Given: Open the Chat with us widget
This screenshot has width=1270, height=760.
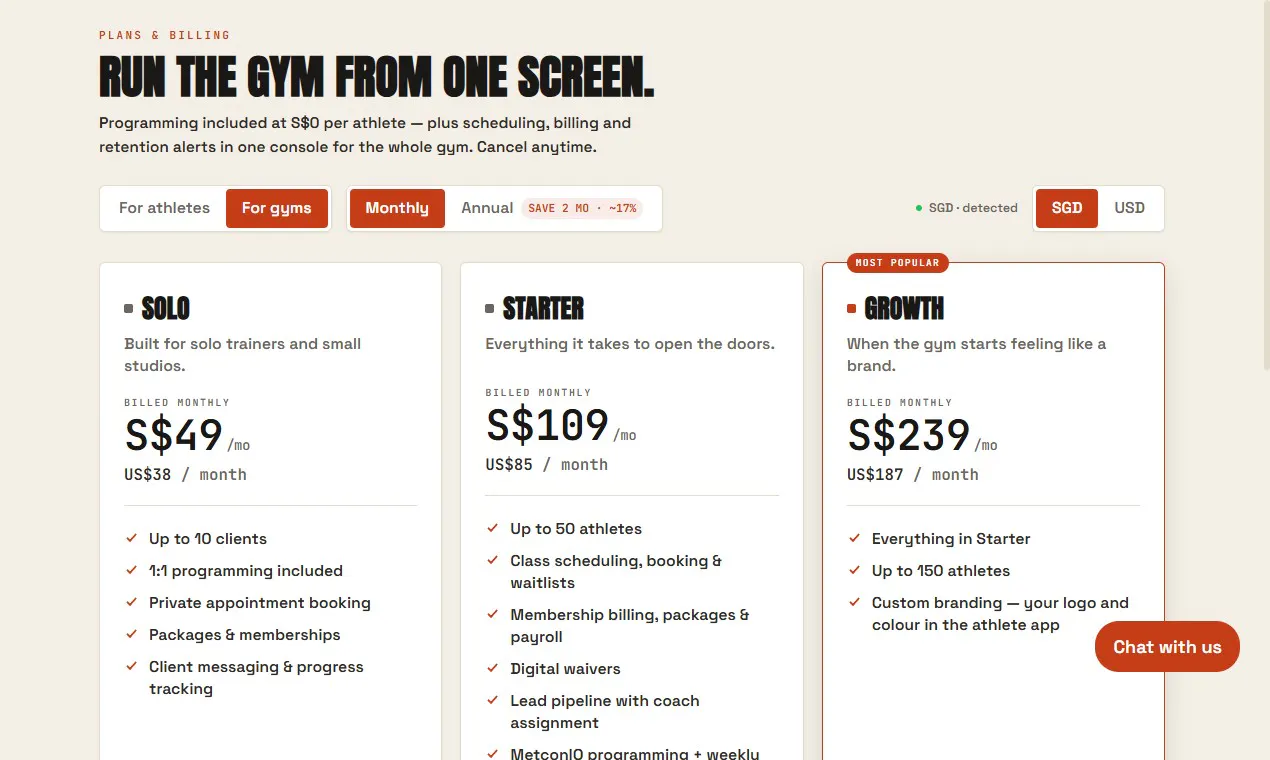Looking at the screenshot, I should click(1167, 647).
